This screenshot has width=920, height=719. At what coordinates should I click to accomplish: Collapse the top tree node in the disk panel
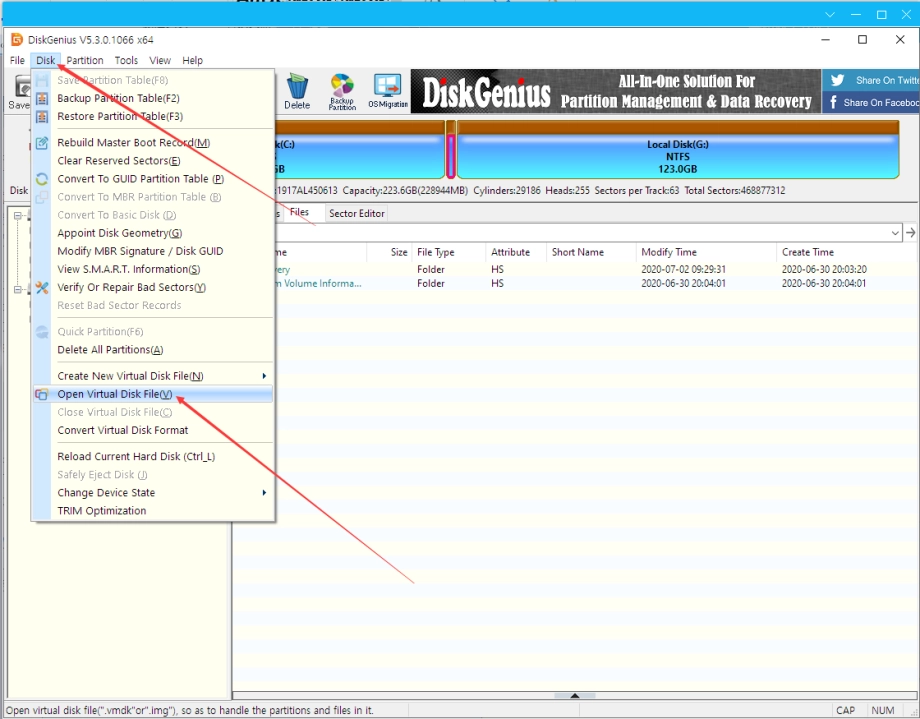click(x=18, y=215)
